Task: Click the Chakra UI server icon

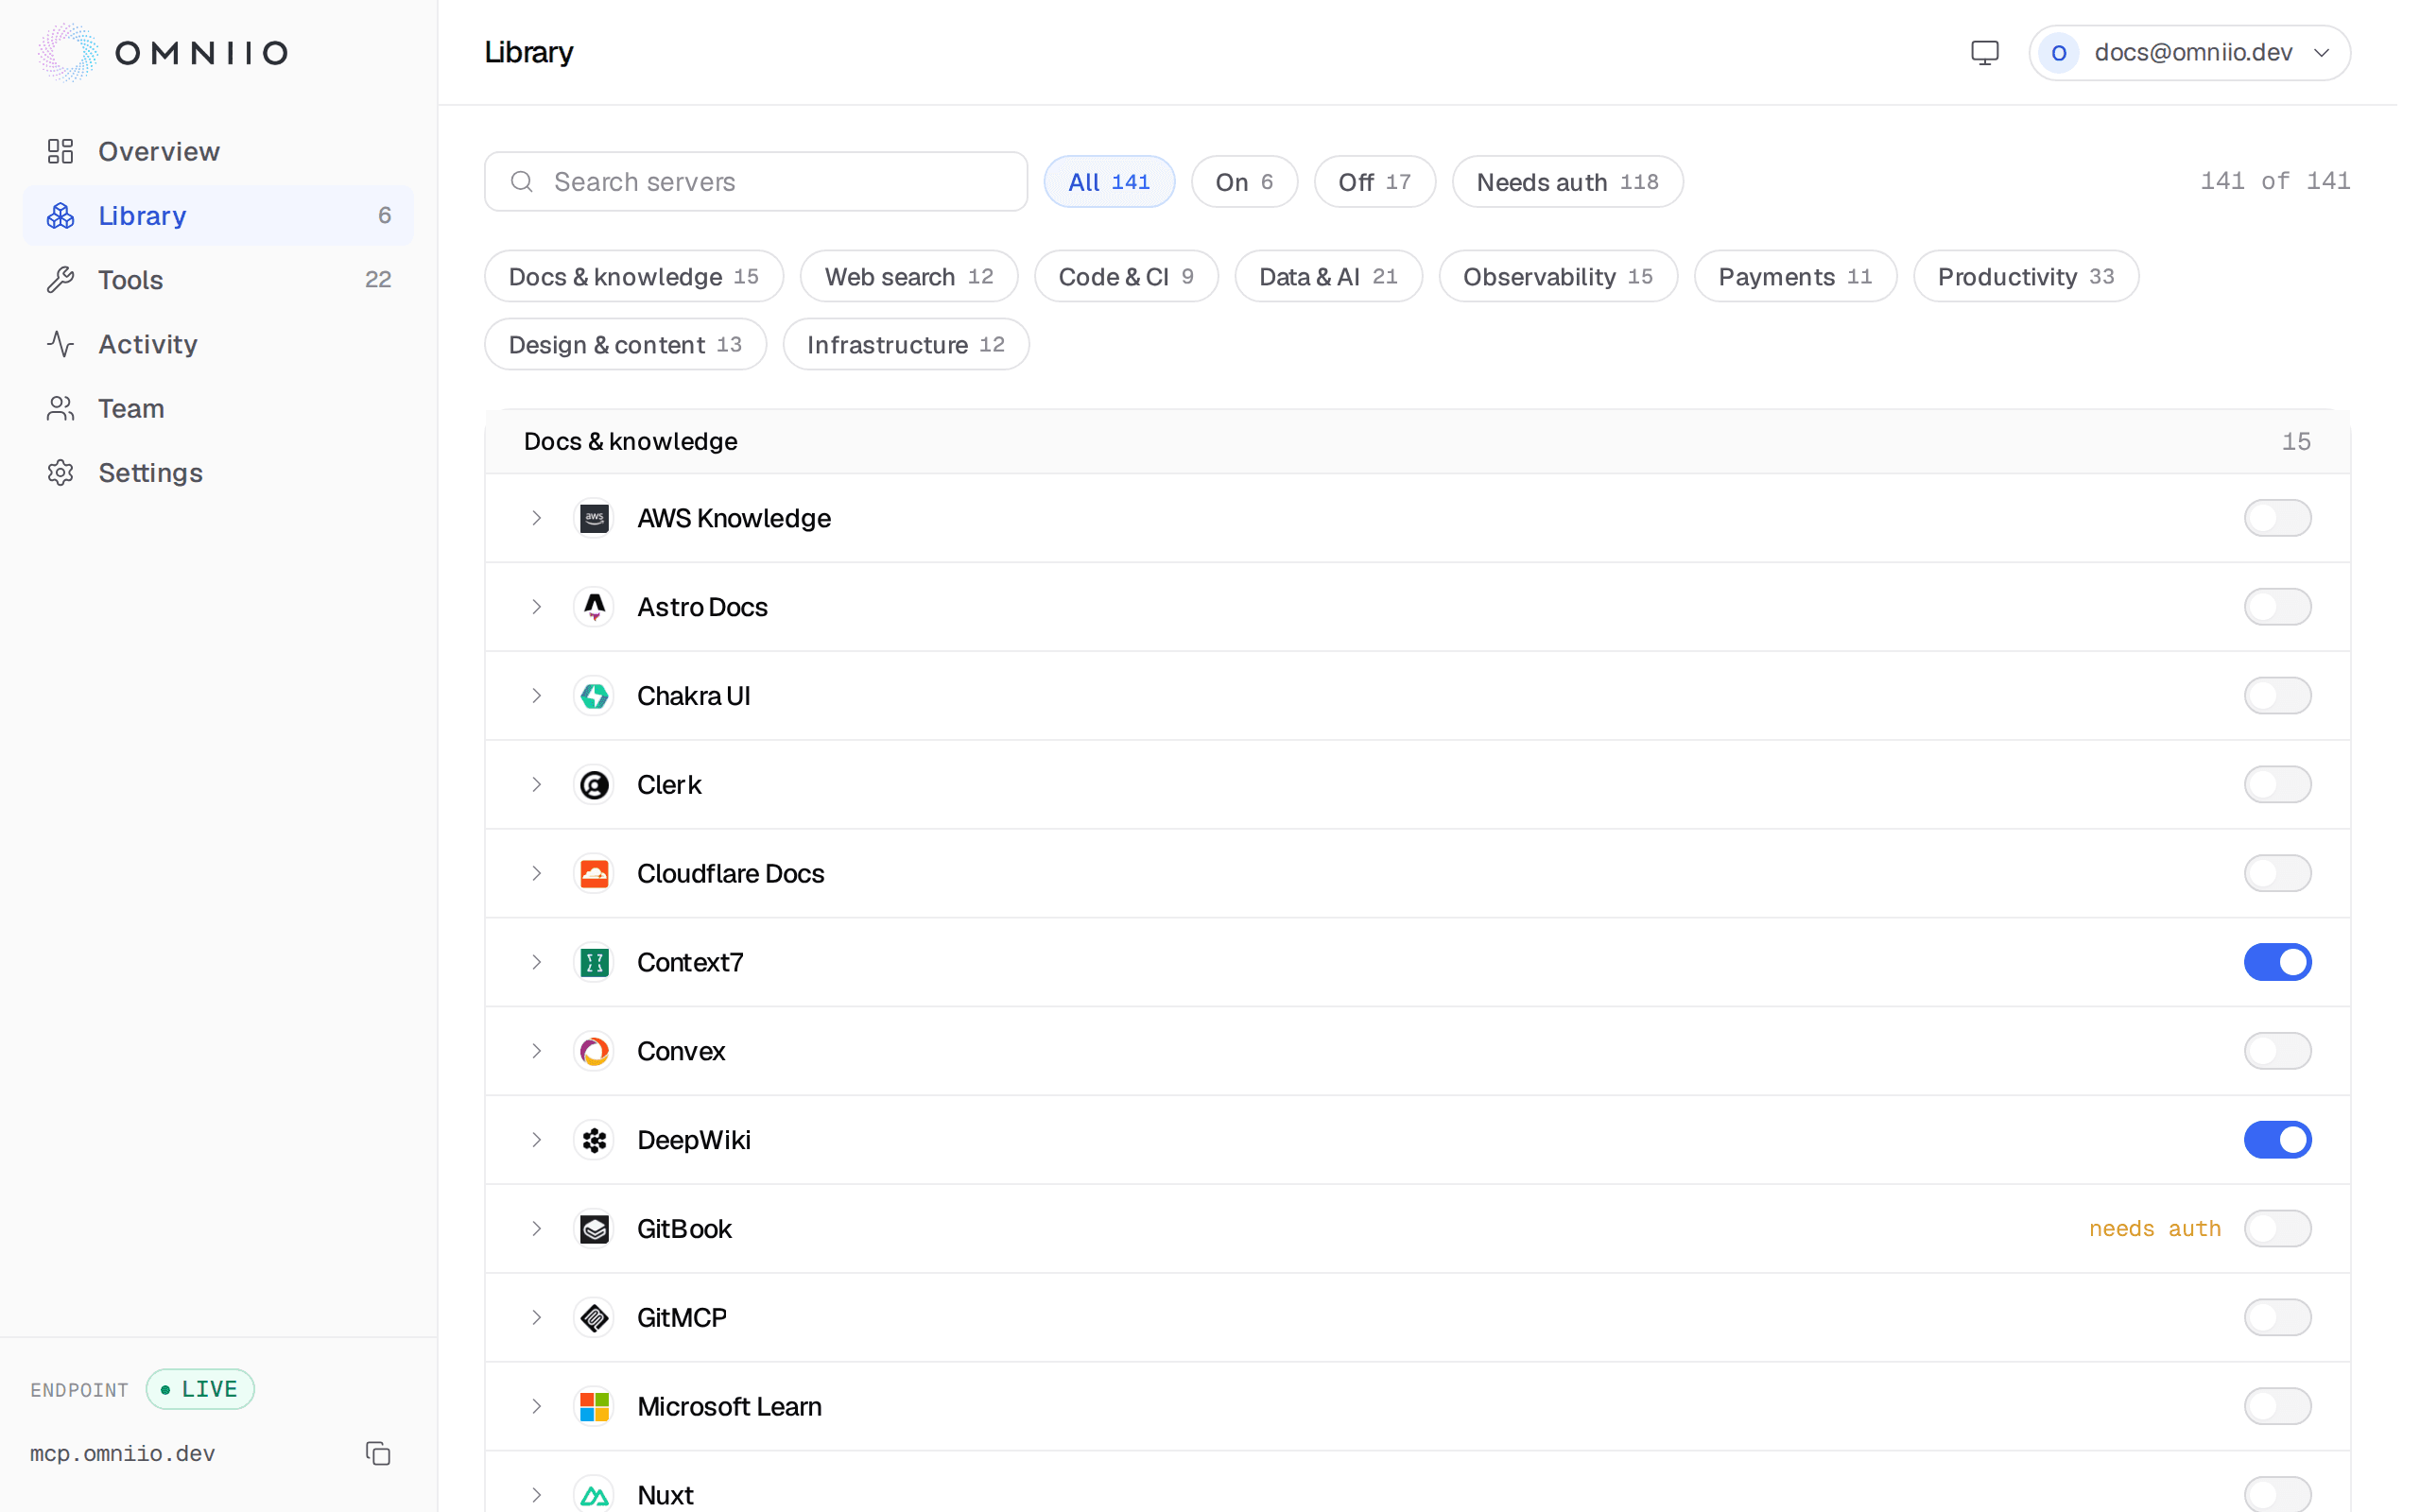Action: pos(594,696)
